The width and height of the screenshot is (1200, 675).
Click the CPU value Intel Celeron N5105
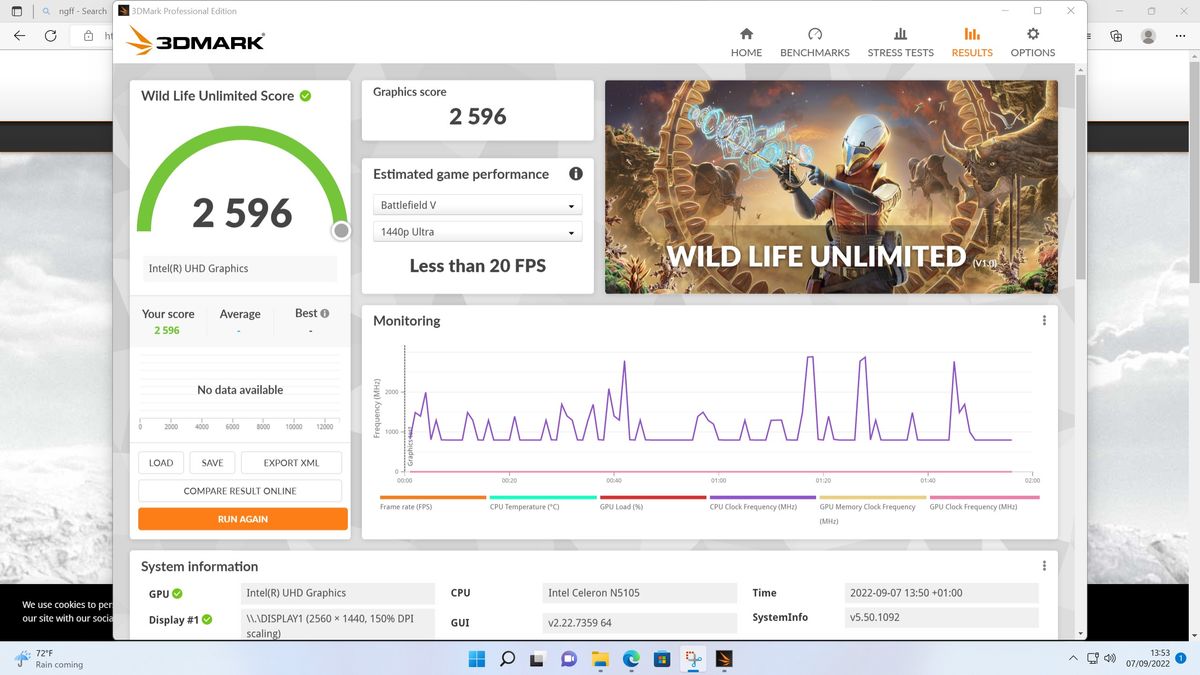point(638,593)
